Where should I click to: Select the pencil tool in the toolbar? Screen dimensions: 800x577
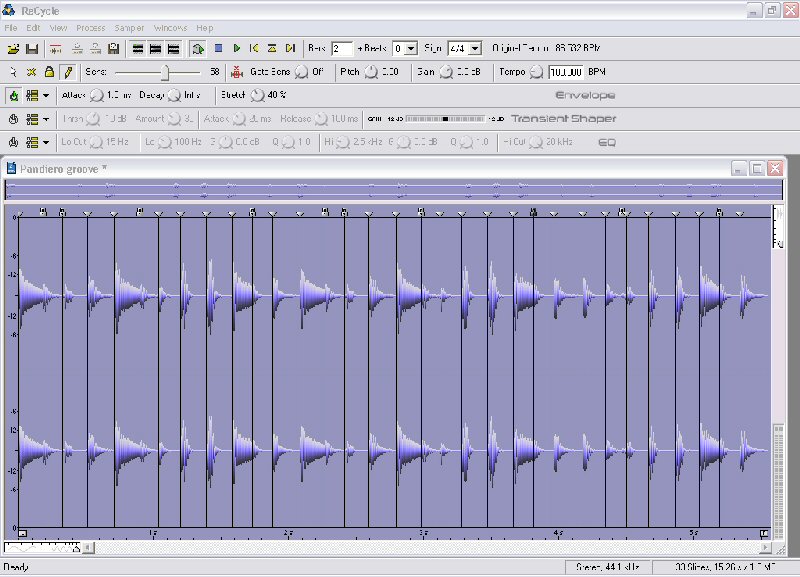coord(68,72)
